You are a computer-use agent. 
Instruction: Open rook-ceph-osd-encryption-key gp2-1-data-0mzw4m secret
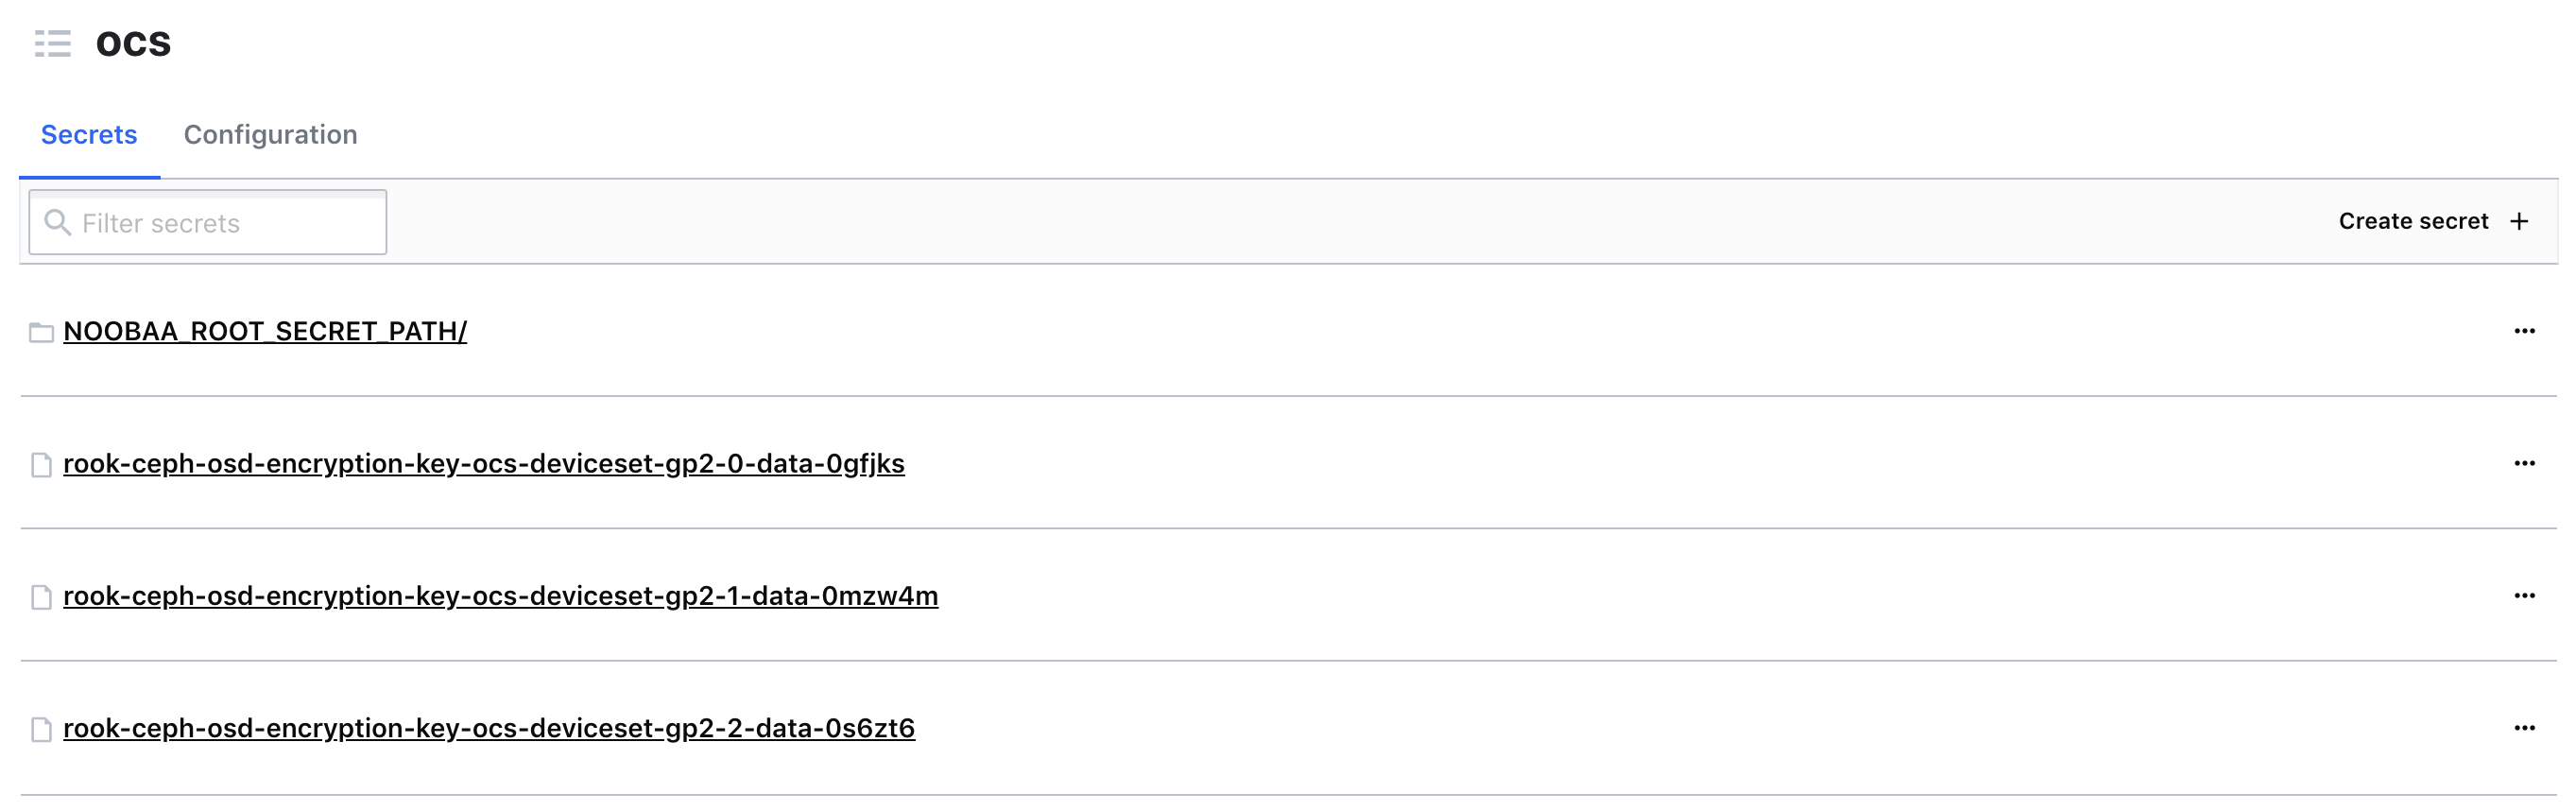pos(500,595)
